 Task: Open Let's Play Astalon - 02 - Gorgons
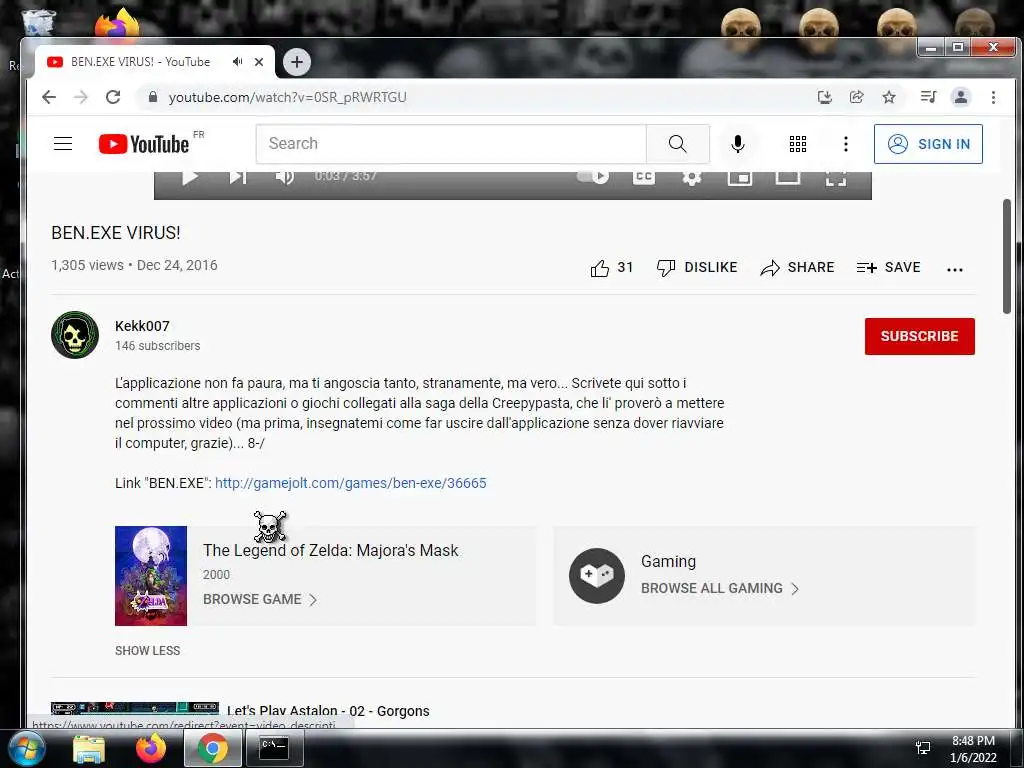tap(328, 711)
